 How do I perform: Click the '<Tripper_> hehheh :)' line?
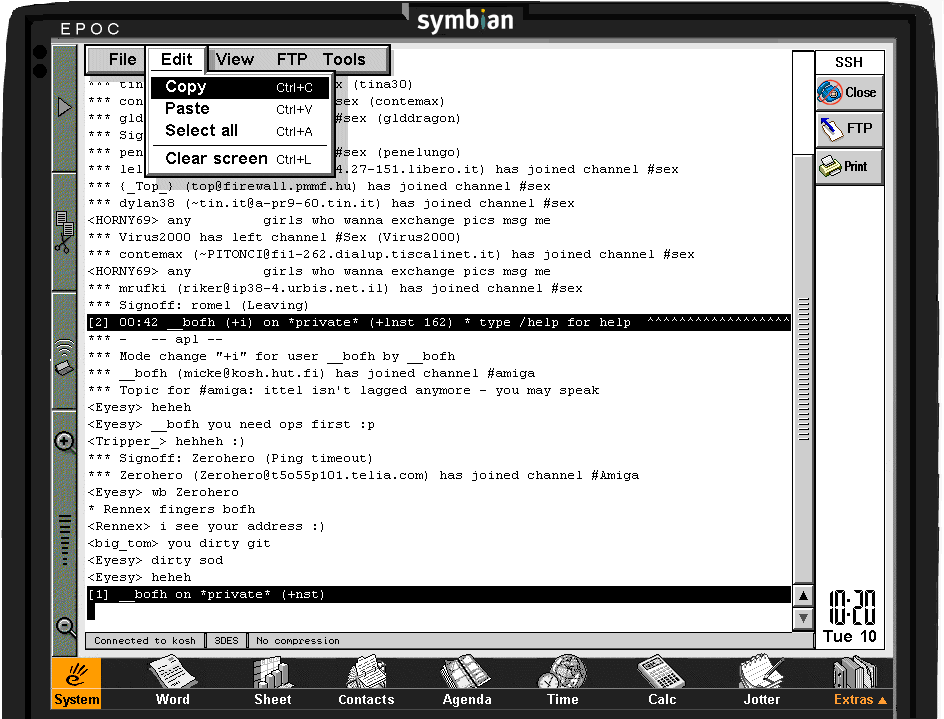coord(166,441)
